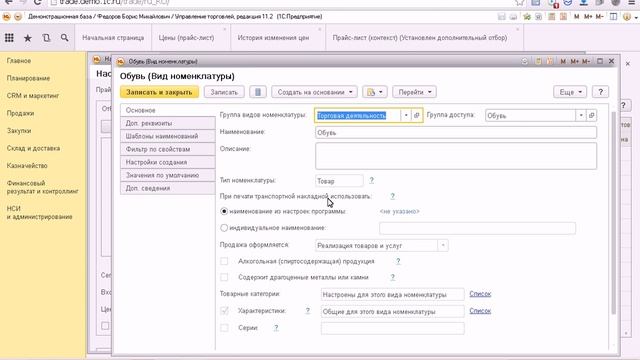640x360 pixels.
Task: Open the calendar from top system toolbar
Action: tap(563, 17)
